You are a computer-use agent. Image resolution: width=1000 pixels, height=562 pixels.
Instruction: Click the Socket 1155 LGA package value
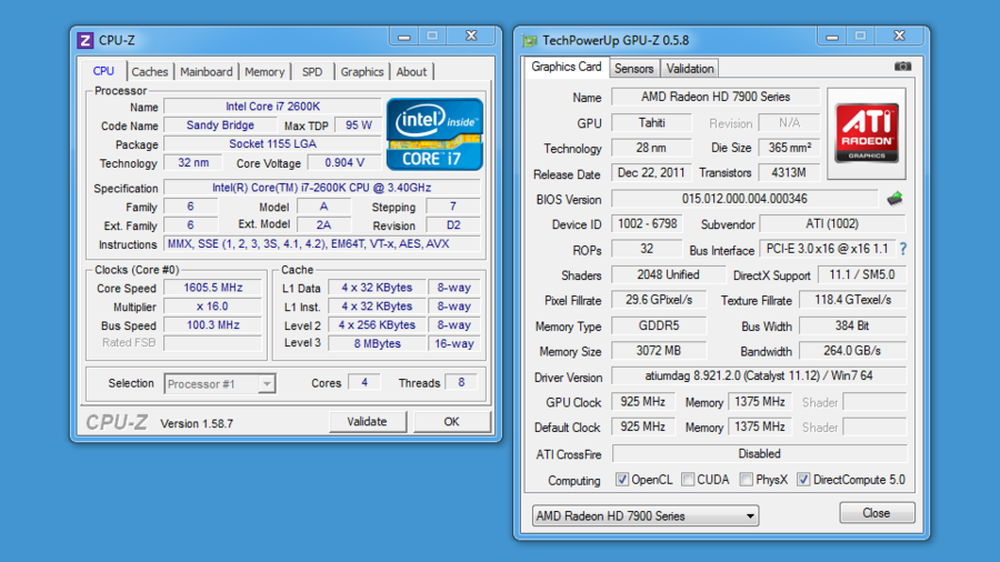[x=272, y=144]
